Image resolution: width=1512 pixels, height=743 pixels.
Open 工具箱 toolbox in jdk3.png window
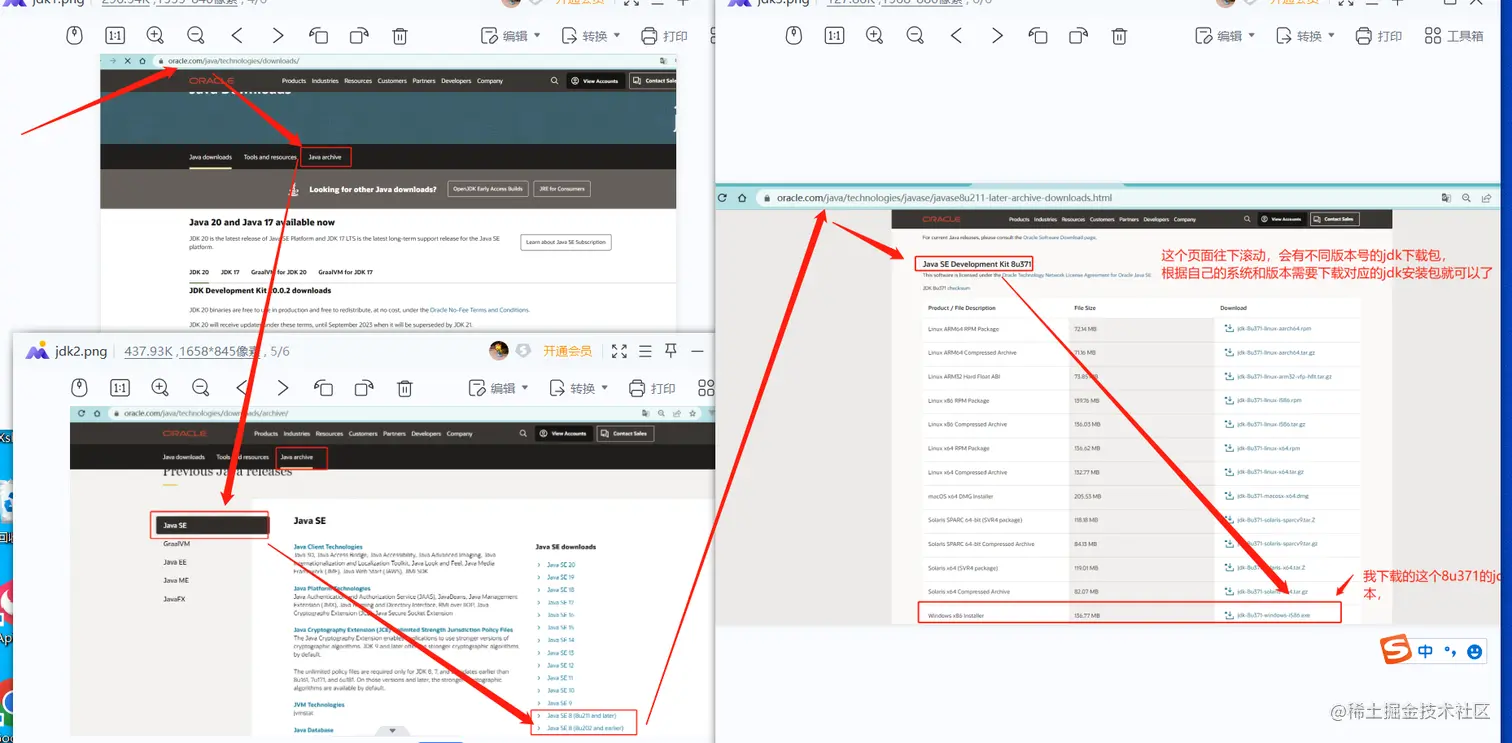1453,36
